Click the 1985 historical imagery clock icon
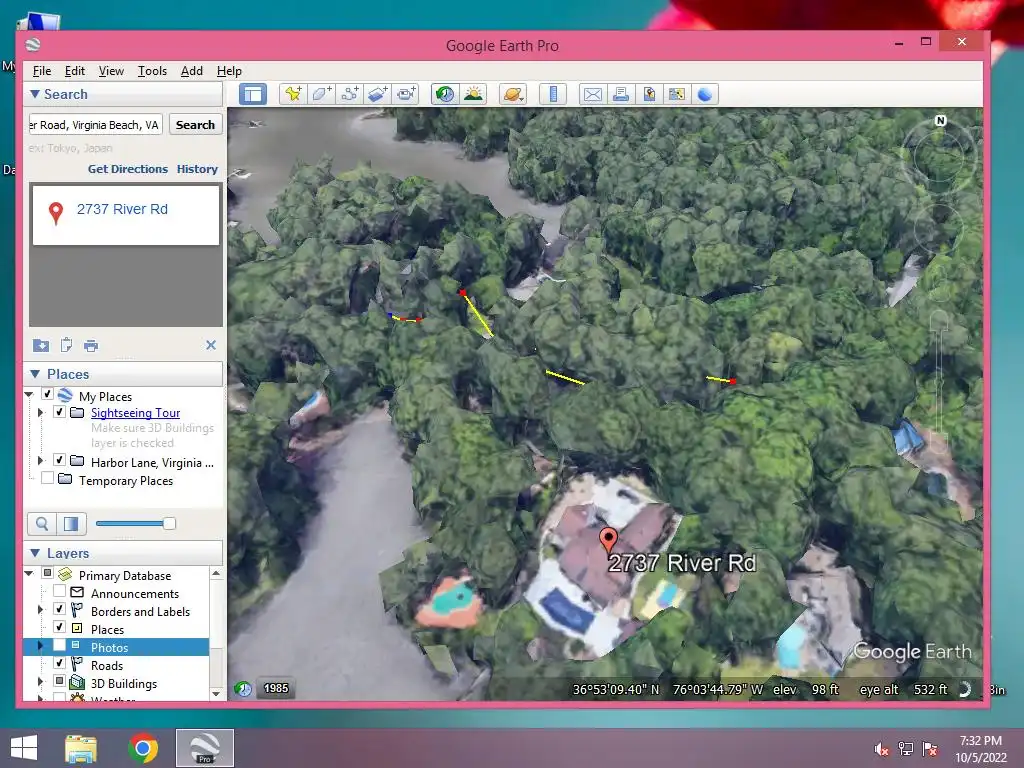Image resolution: width=1024 pixels, height=768 pixels. pos(243,689)
